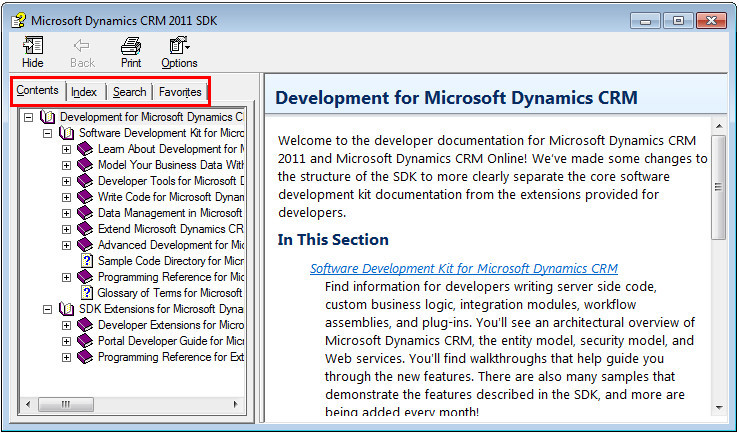Image resolution: width=739 pixels, height=433 pixels.
Task: Select Glossary of Terms tree item
Action: [x=169, y=293]
